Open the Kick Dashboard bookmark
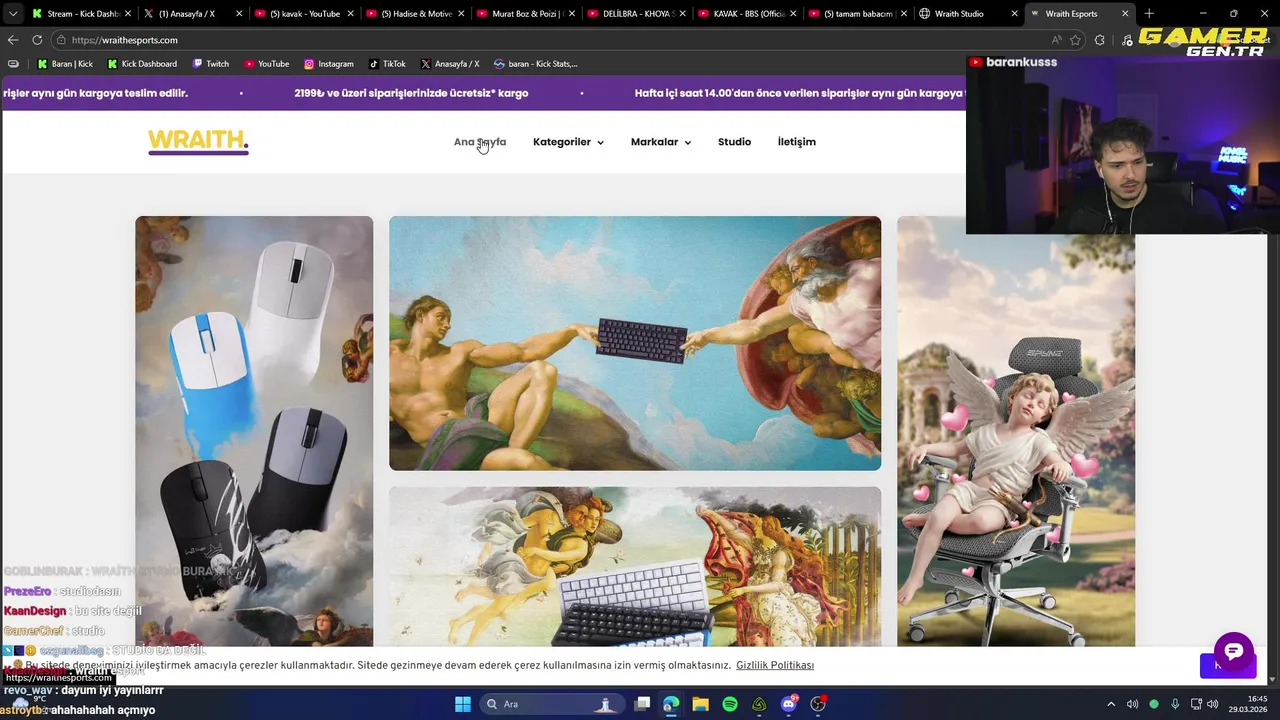Screen dimensions: 1280x720 tap(141, 64)
